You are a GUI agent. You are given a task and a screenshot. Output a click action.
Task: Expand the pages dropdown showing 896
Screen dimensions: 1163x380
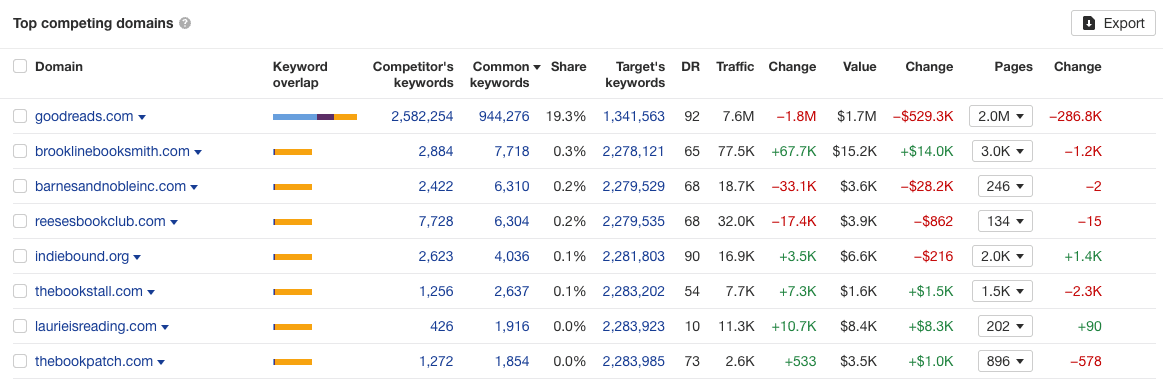[x=1005, y=361]
